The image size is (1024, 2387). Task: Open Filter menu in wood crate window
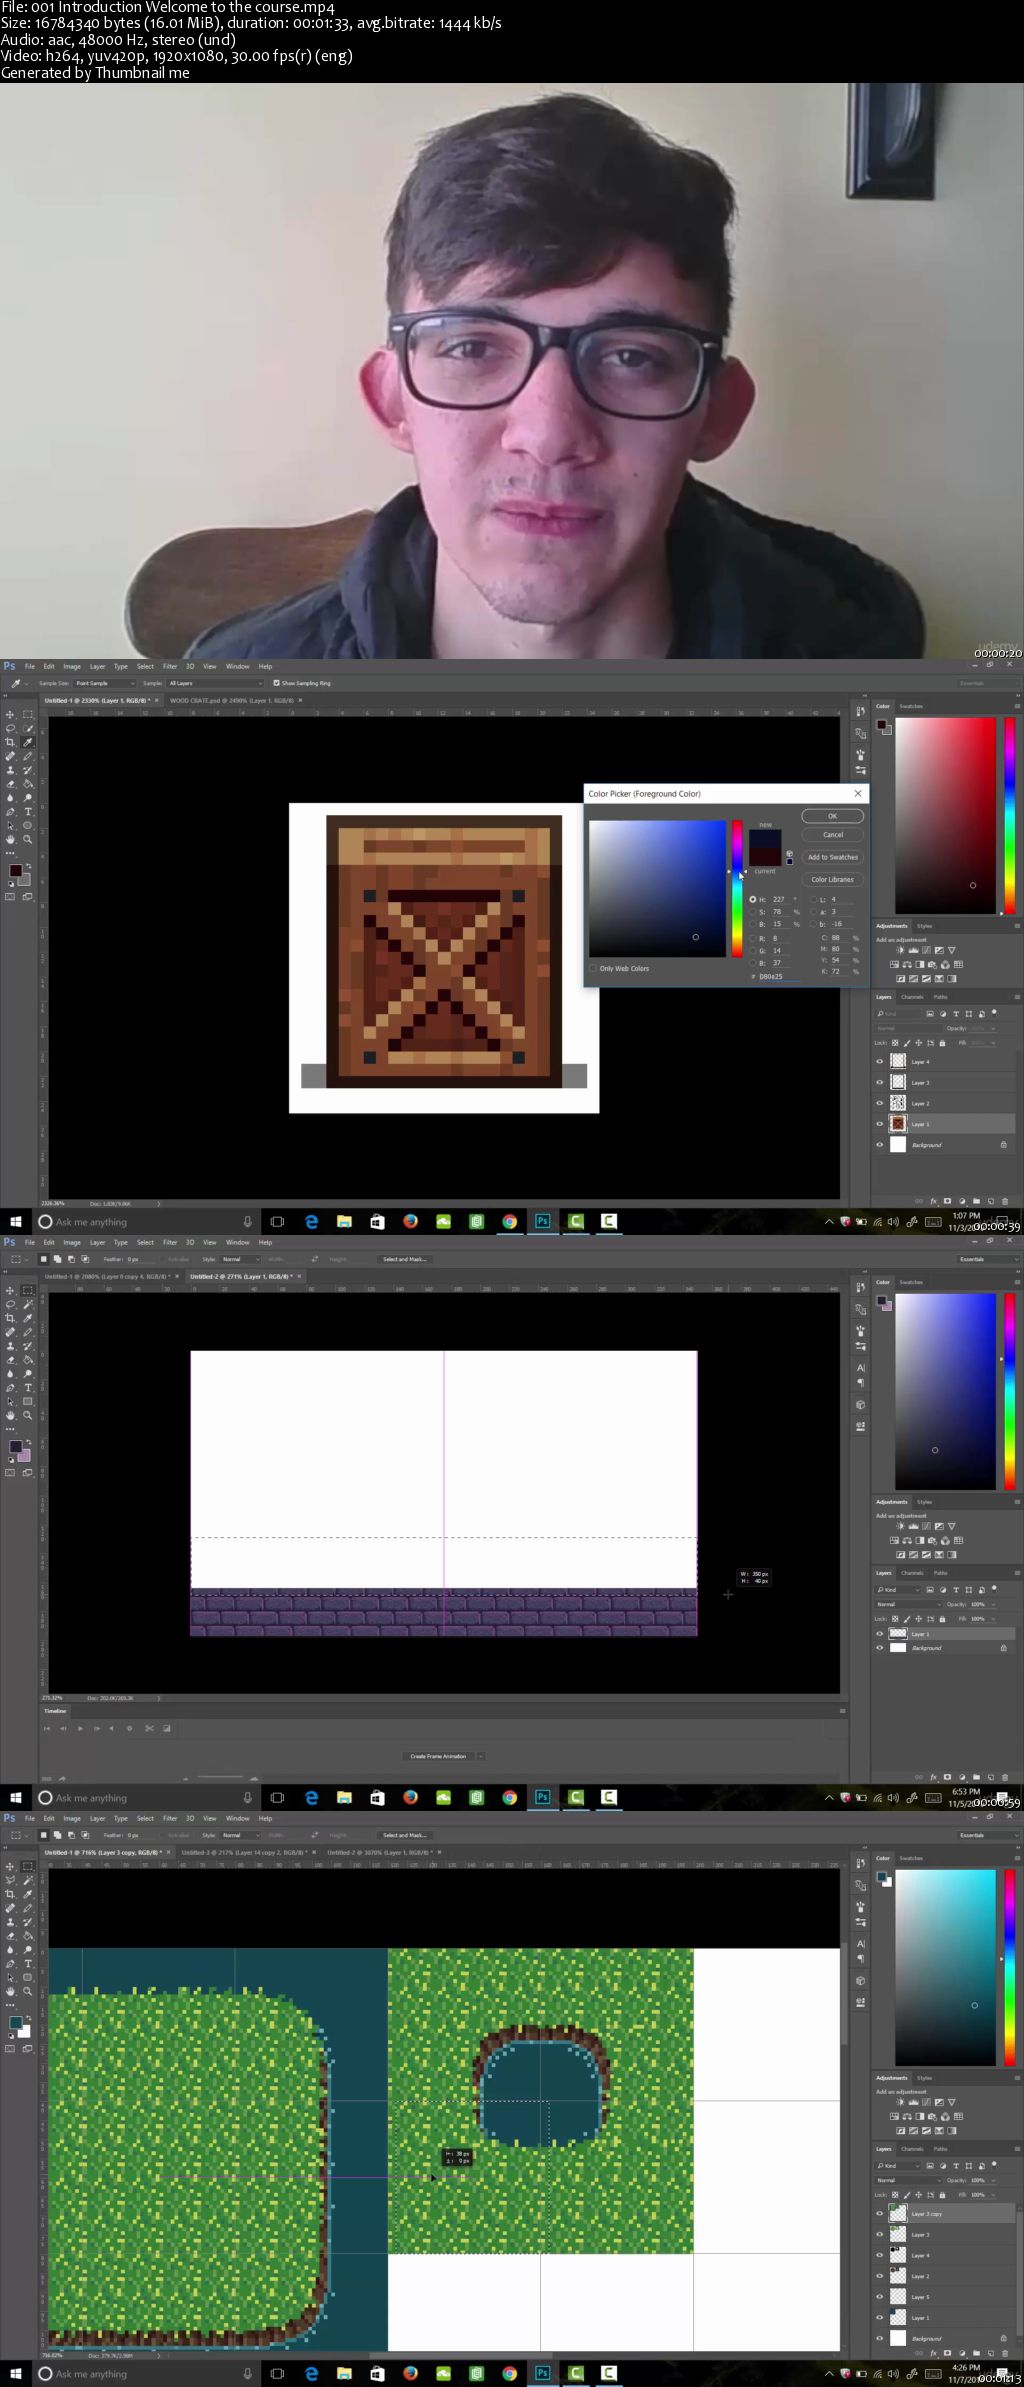pyautogui.click(x=170, y=666)
